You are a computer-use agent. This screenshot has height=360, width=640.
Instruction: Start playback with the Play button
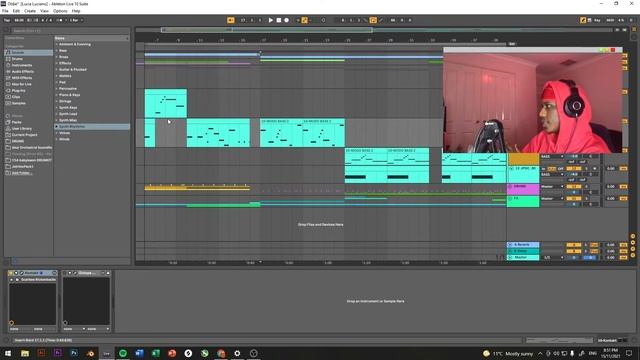pyautogui.click(x=271, y=20)
